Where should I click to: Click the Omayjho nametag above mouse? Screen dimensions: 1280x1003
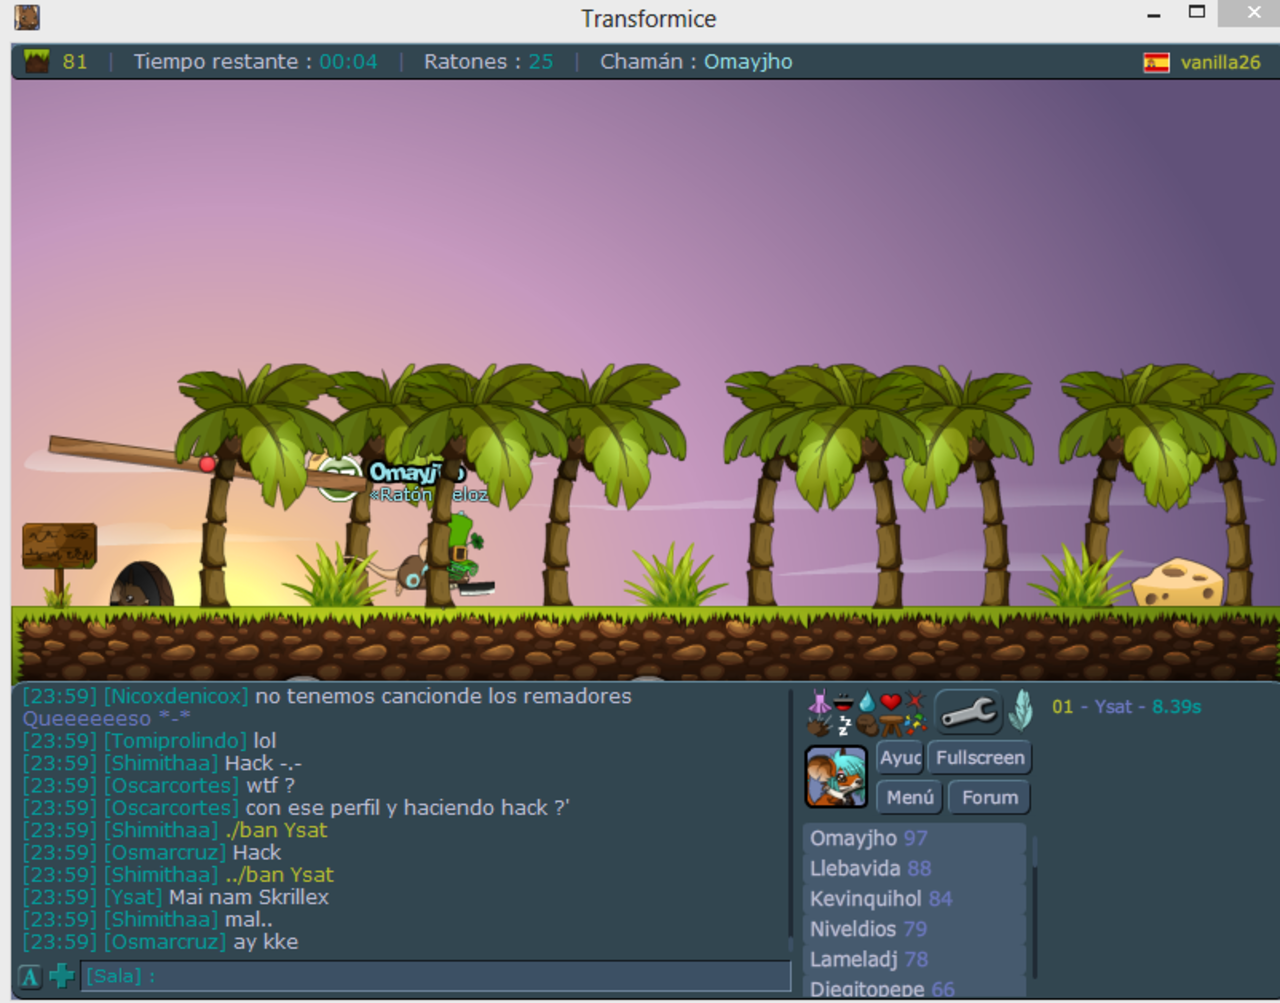[x=417, y=472]
